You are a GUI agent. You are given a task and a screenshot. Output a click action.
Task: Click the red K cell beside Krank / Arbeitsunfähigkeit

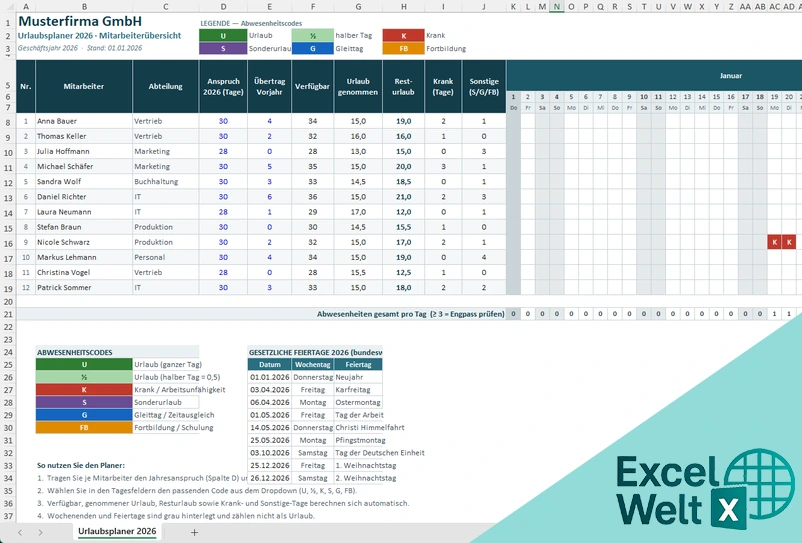[x=84, y=390]
